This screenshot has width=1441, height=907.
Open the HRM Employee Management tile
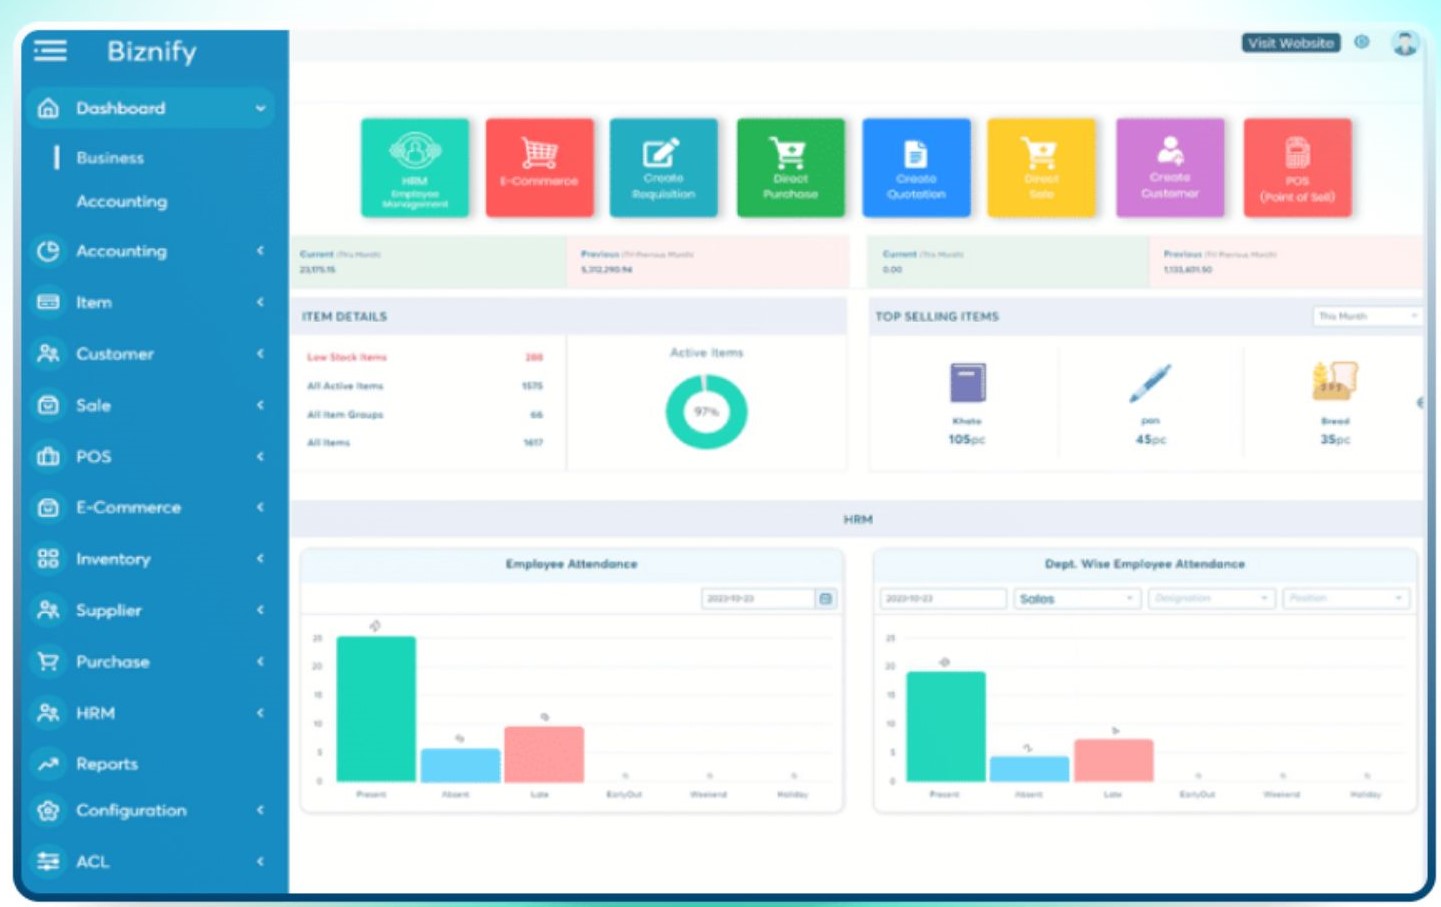pos(414,167)
